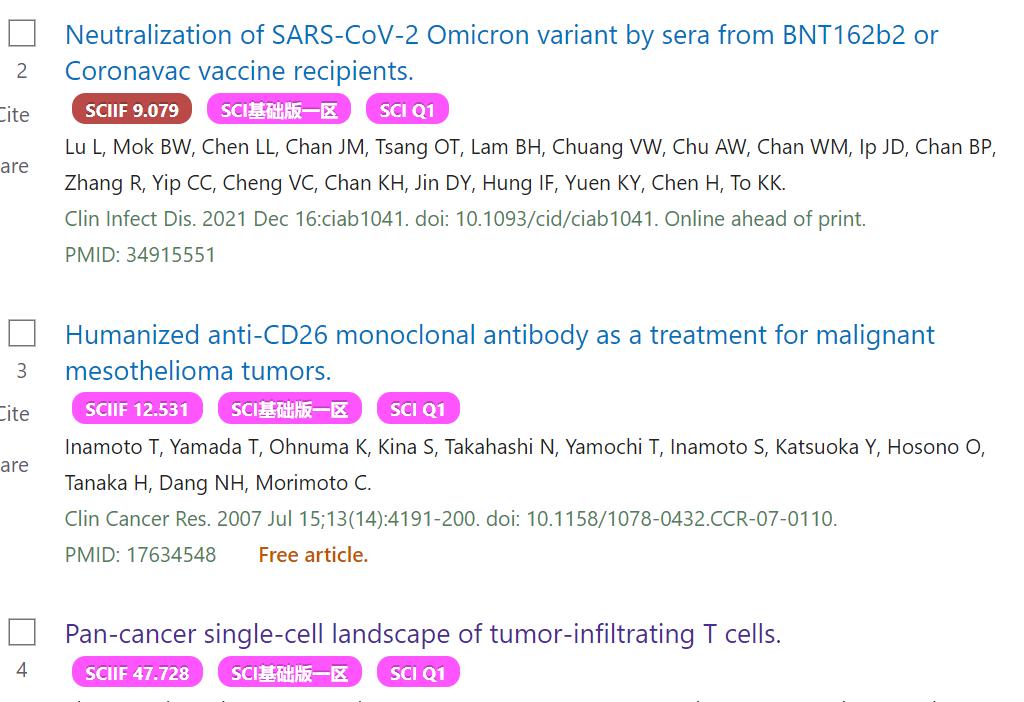Check the checkbox for result 2
The height and width of the screenshot is (702, 1024).
click(22, 33)
